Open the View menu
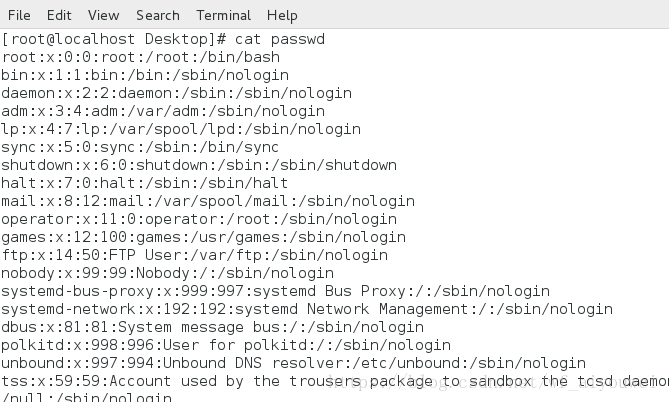Viewport: 669px width, 402px height. 103,15
